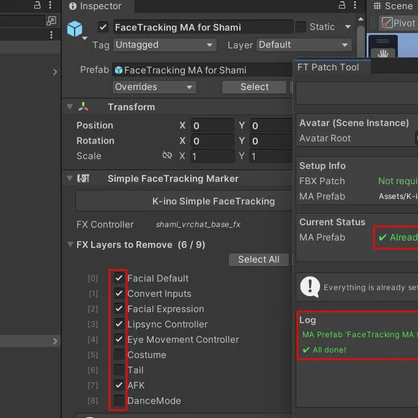Click the Position X input field
Viewport: 418px width, 418px height.
(212, 126)
